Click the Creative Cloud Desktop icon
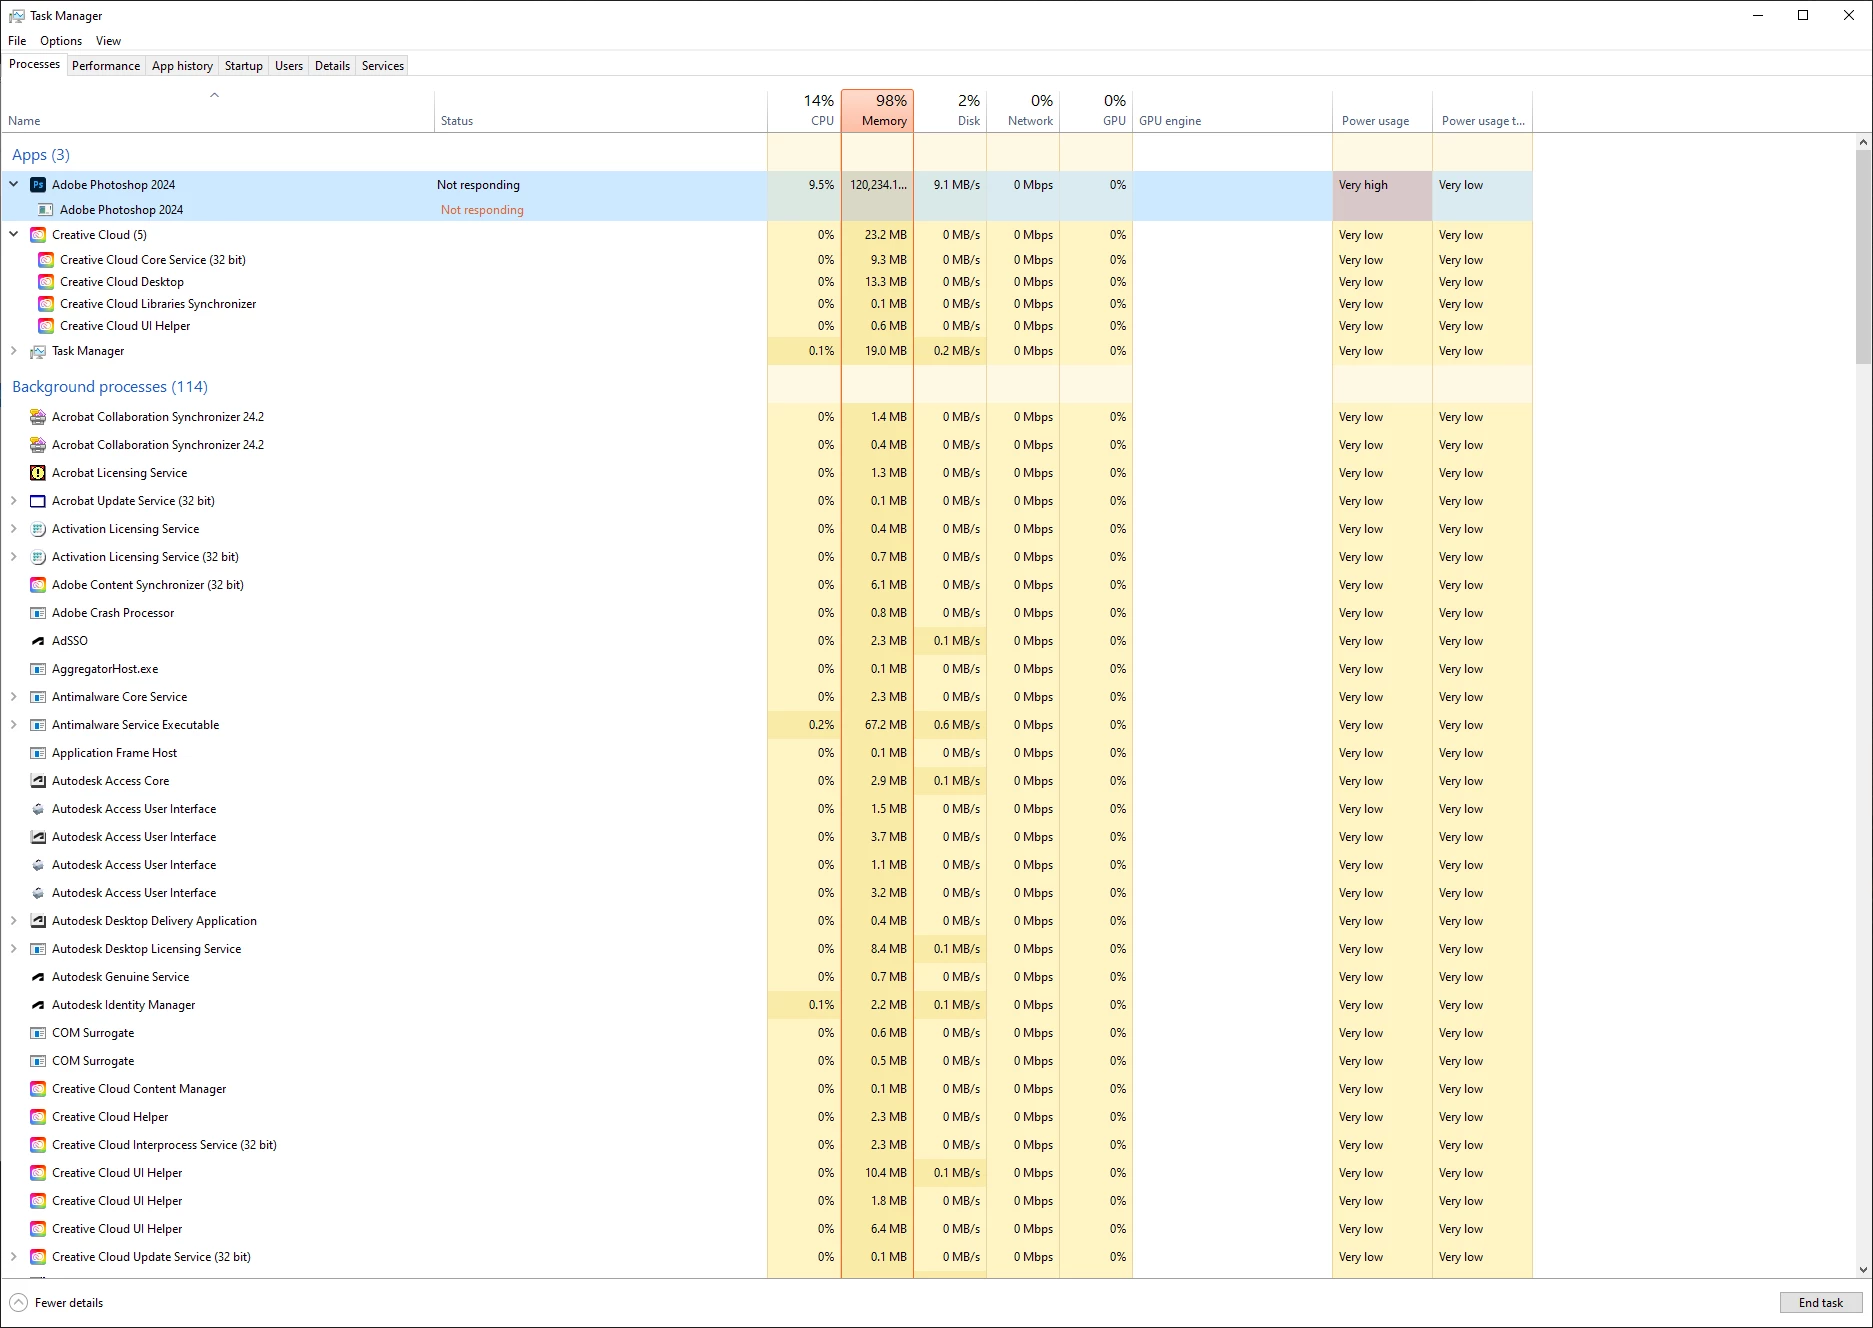Image resolution: width=1873 pixels, height=1328 pixels. 46,282
